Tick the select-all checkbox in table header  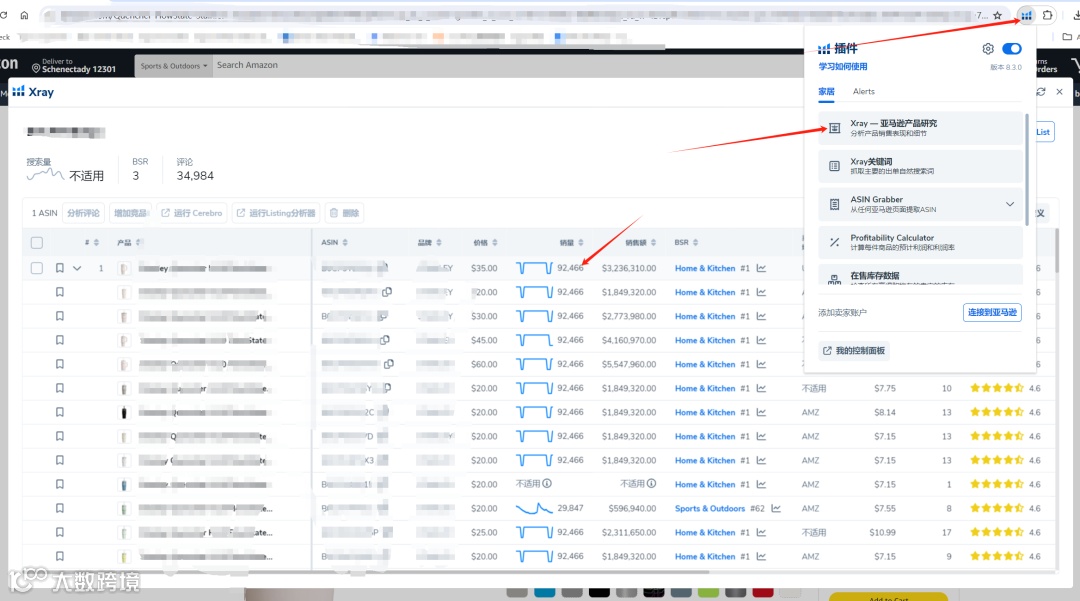pyautogui.click(x=37, y=242)
